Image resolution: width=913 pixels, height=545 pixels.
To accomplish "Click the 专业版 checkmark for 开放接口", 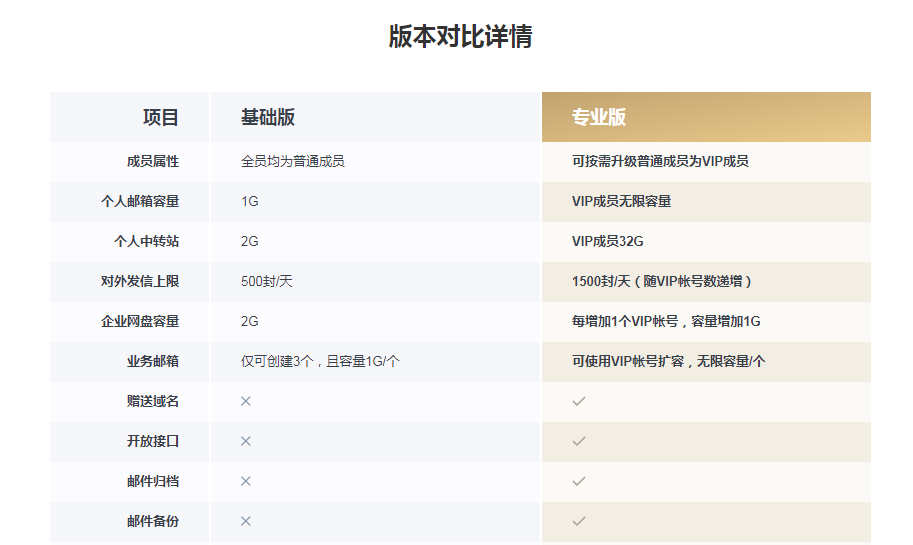I will coord(578,441).
